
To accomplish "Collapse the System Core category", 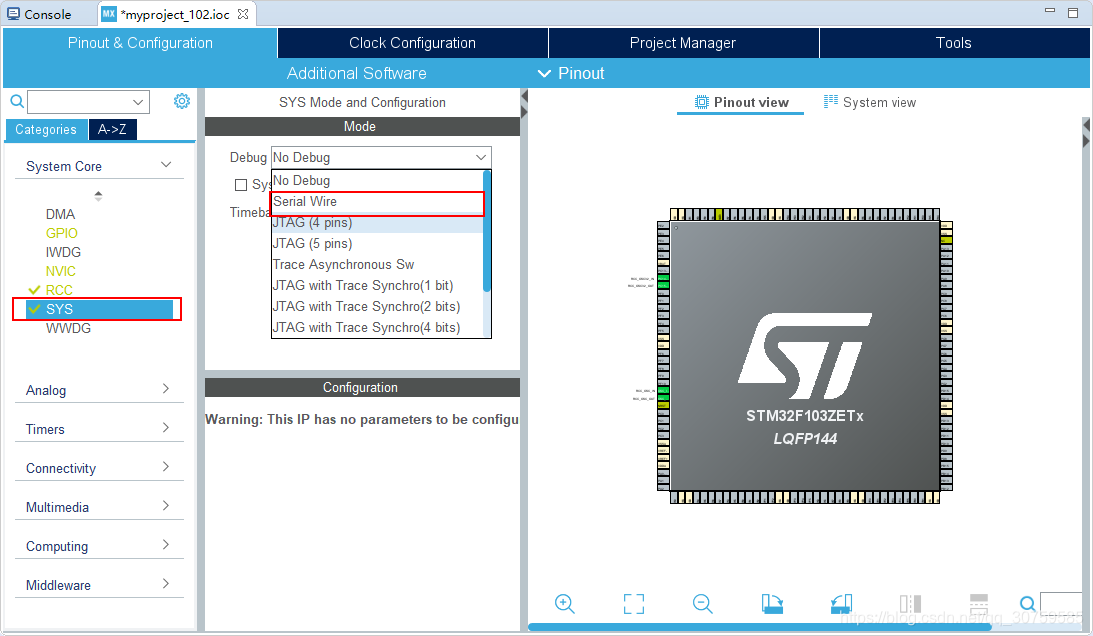I will click(x=166, y=165).
